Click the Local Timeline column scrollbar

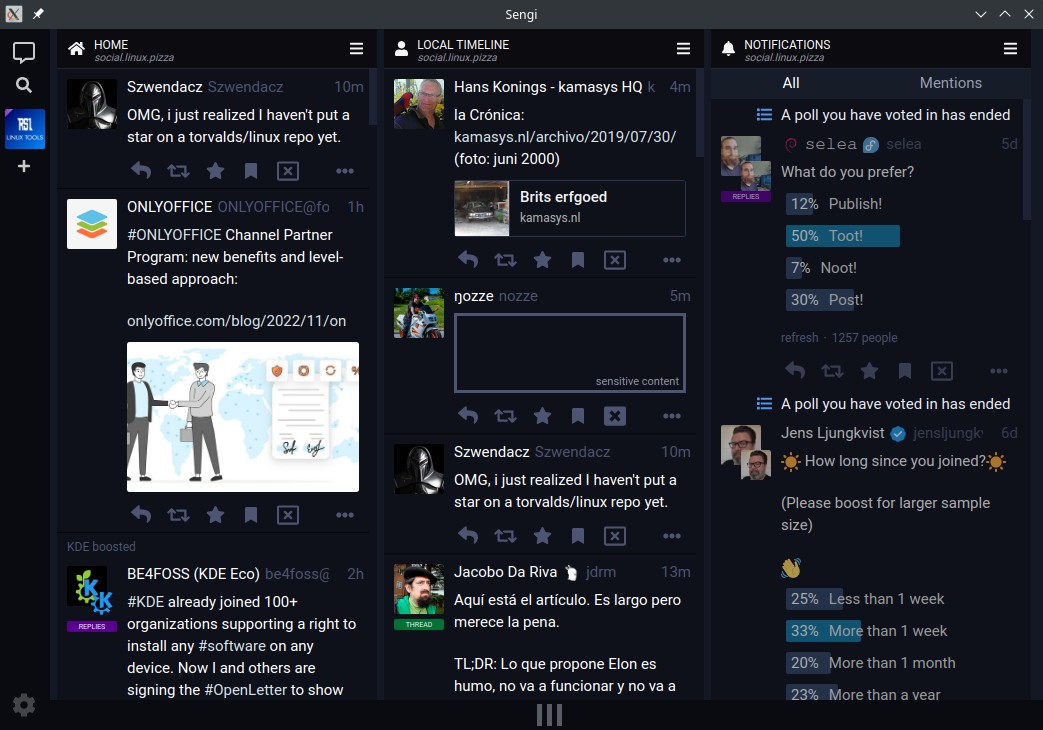click(x=700, y=113)
